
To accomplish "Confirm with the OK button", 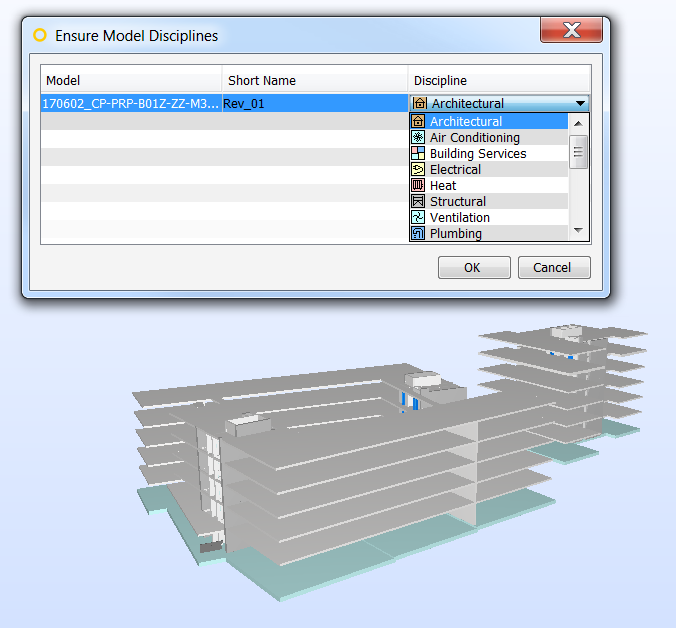I will click(x=474, y=267).
